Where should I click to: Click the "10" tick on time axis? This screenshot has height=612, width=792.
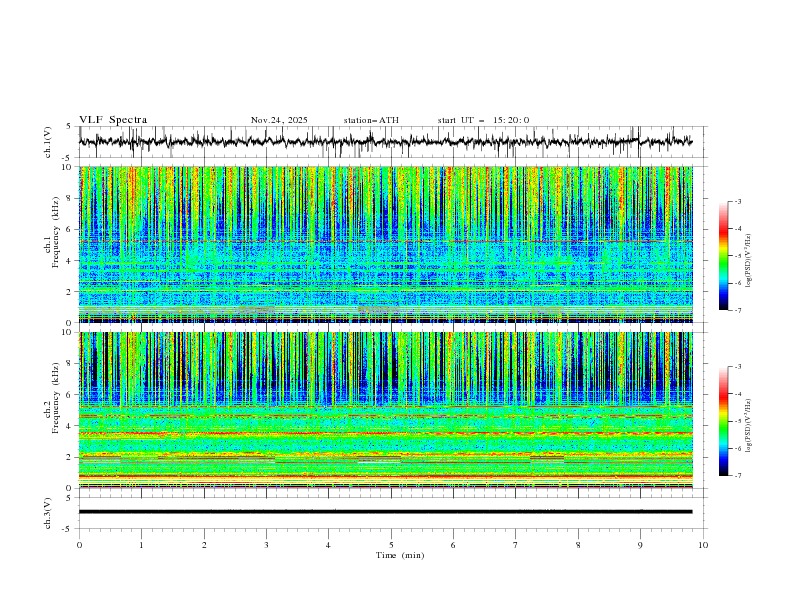coord(703,545)
